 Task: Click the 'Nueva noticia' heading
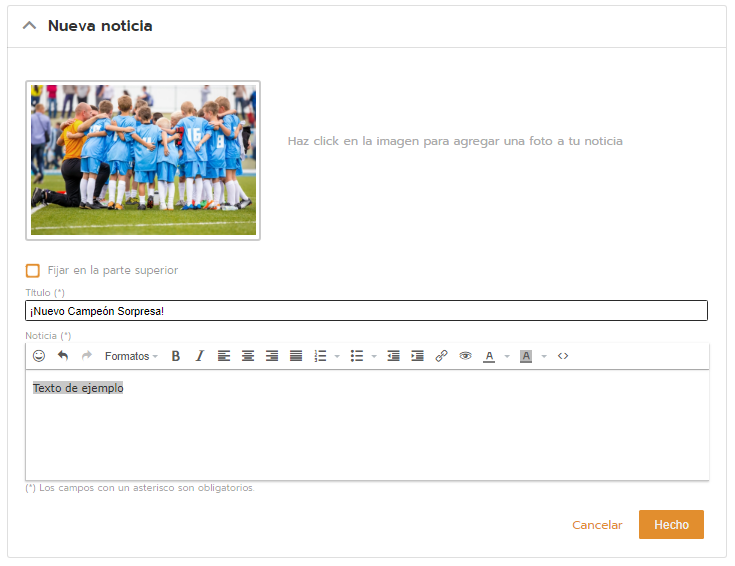coord(100,26)
